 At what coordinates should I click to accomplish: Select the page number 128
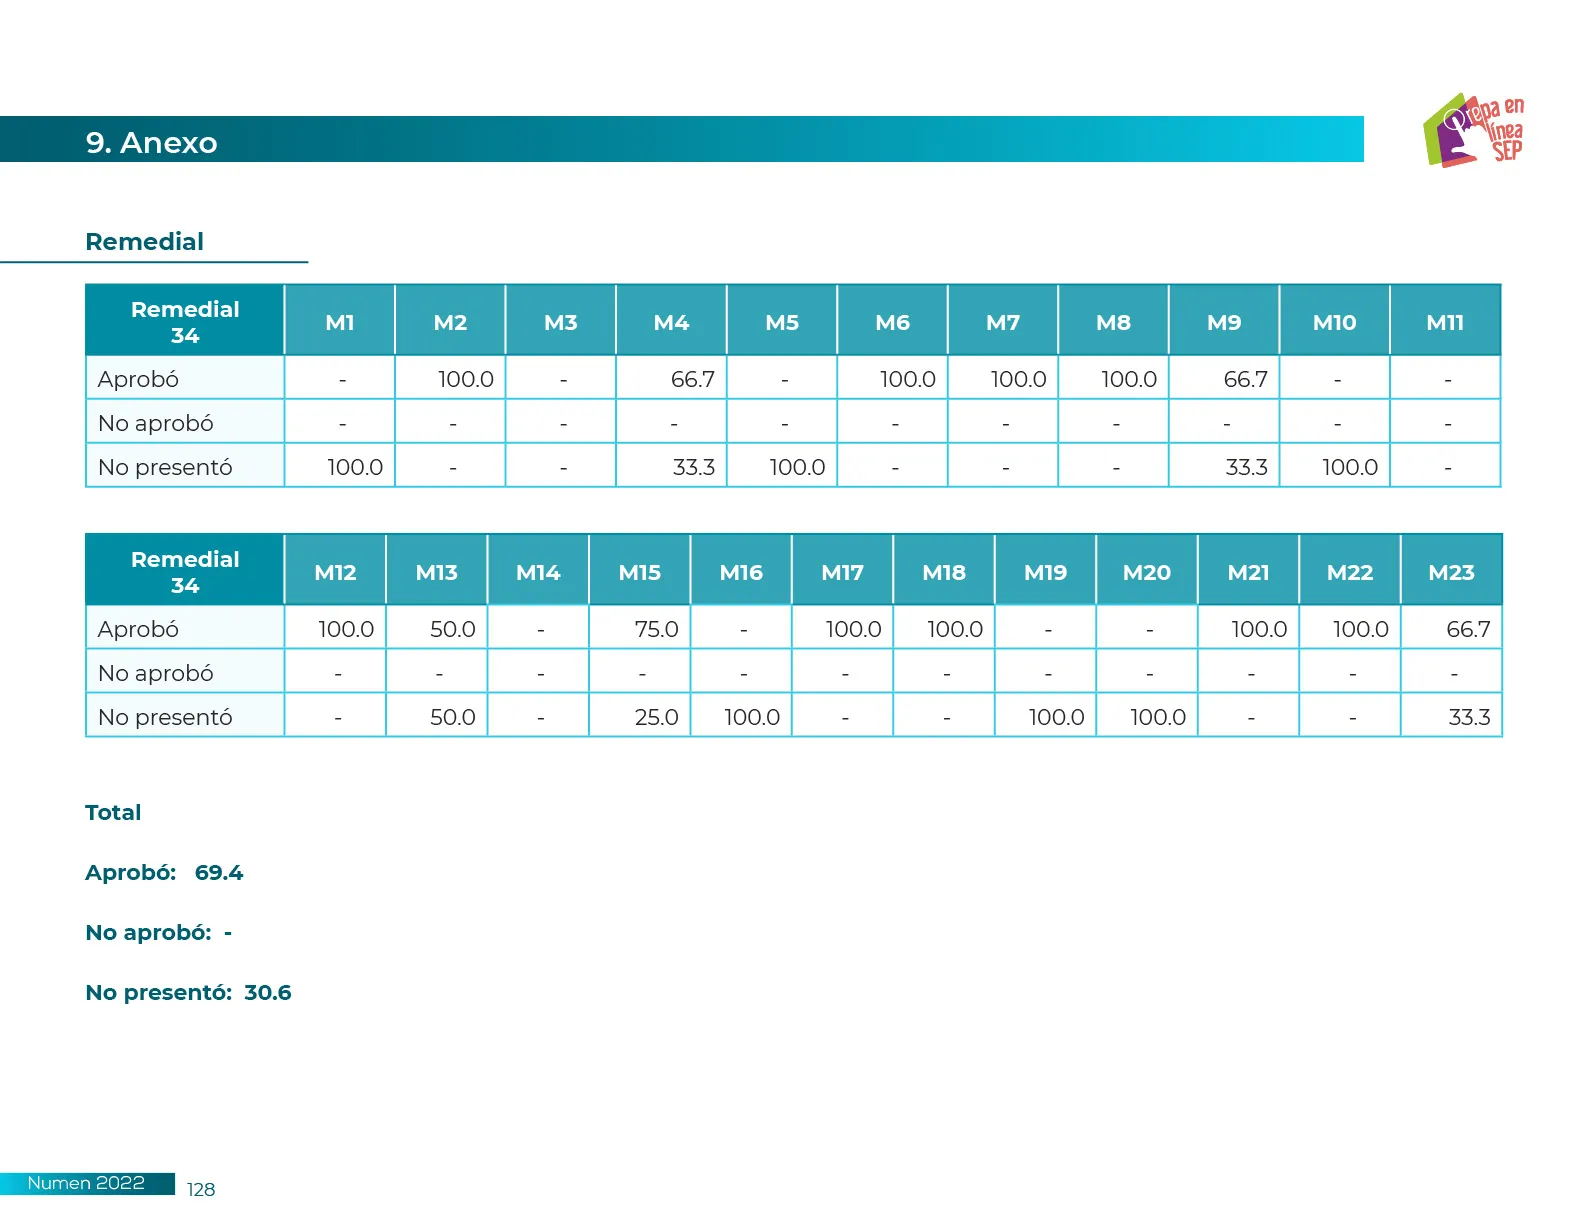[201, 1189]
